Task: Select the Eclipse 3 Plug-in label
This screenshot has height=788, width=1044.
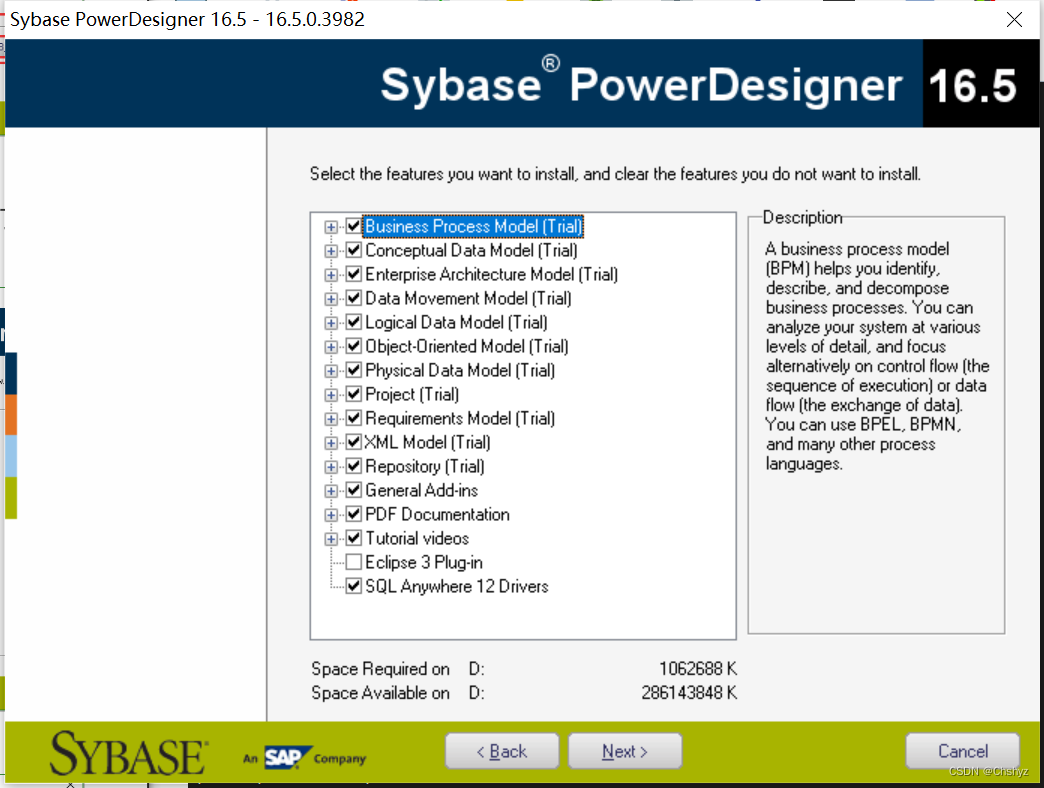Action: 423,562
